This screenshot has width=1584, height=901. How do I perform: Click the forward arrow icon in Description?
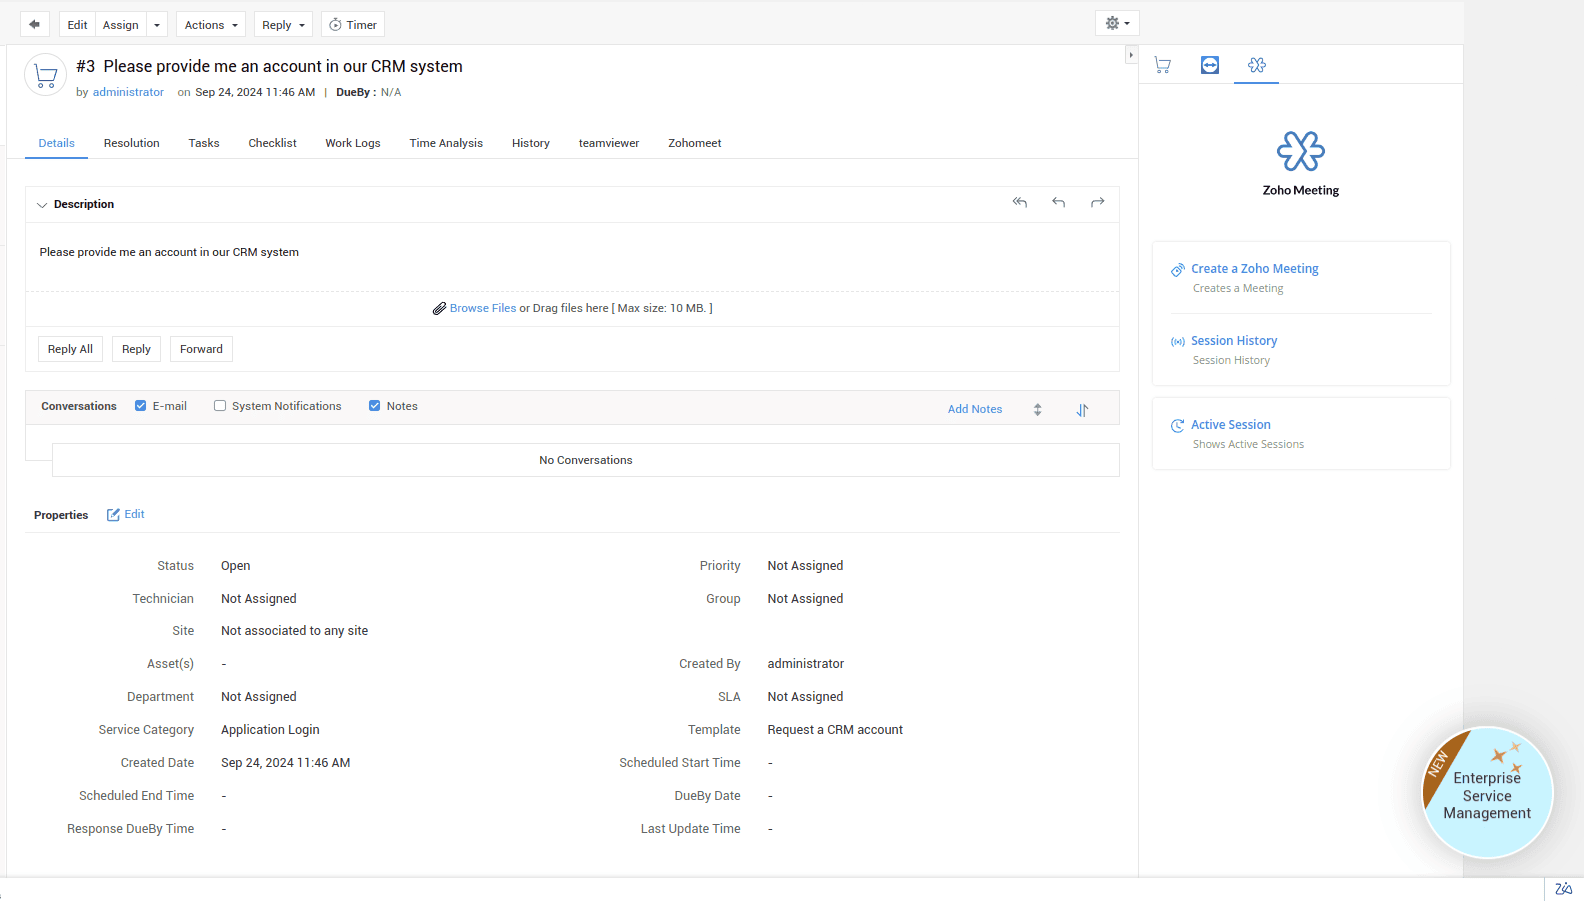pos(1097,203)
